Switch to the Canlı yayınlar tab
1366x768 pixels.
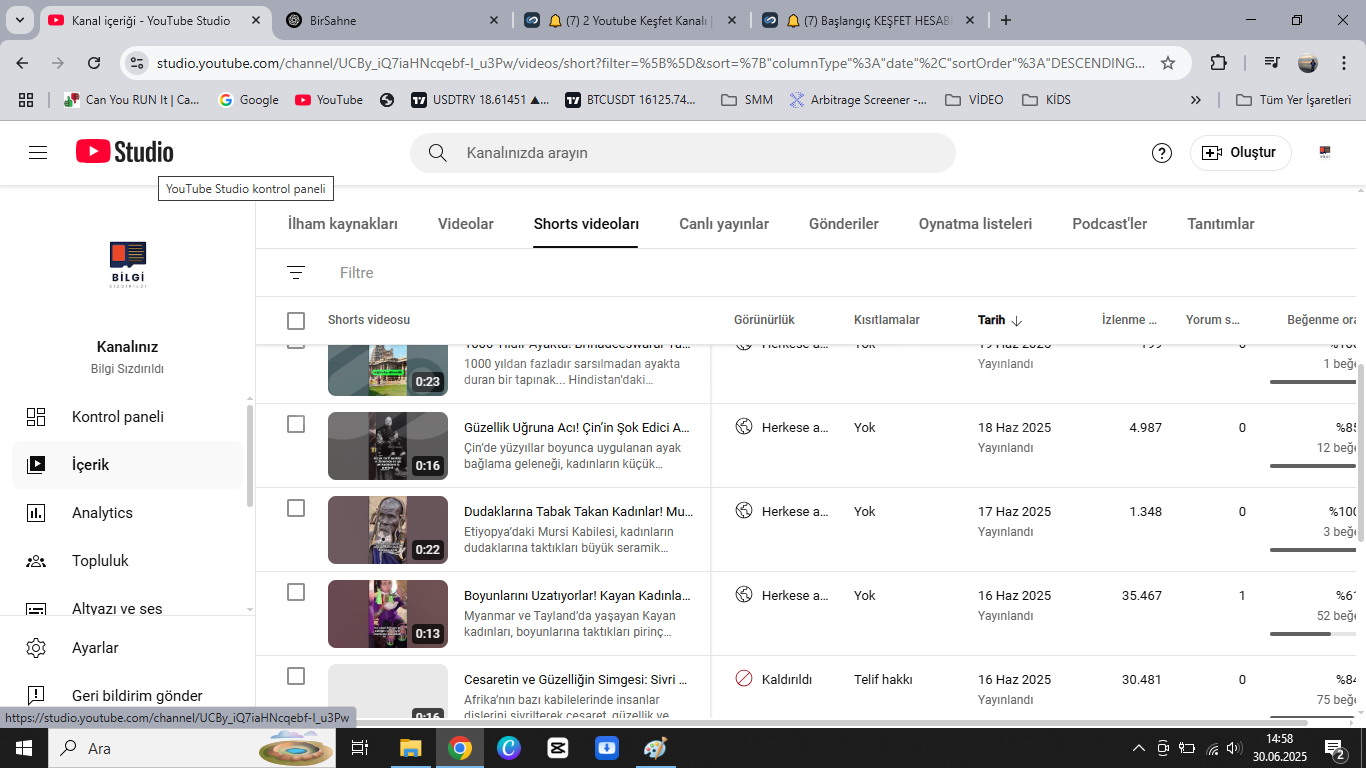(x=724, y=224)
